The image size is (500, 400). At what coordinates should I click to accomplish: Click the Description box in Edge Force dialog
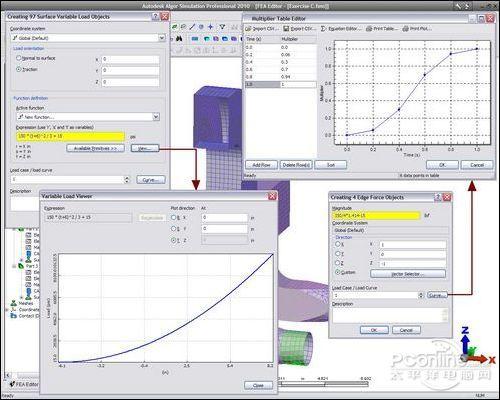pyautogui.click(x=390, y=315)
